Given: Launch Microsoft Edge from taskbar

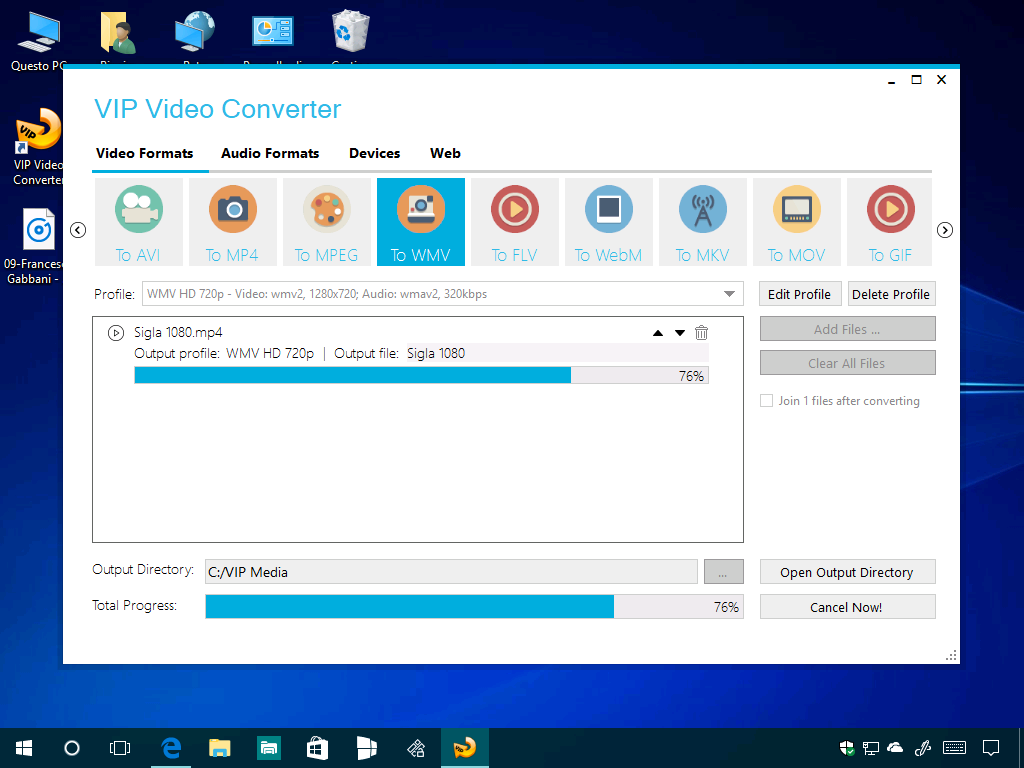Looking at the screenshot, I should point(171,748).
